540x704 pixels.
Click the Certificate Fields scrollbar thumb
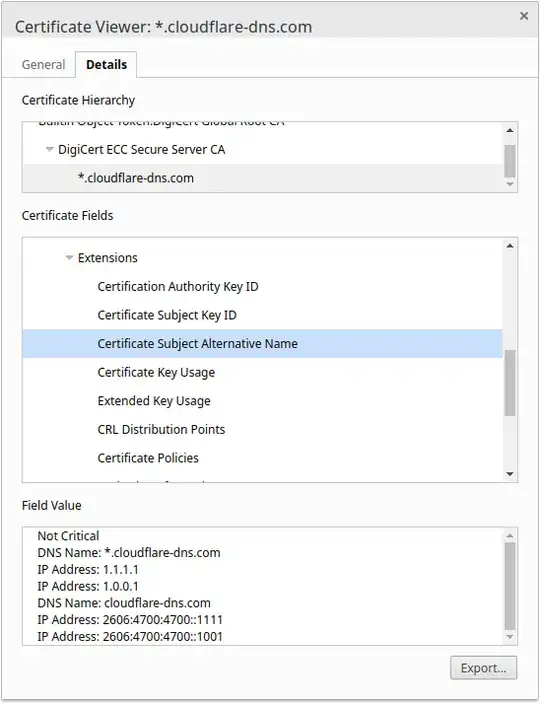click(x=509, y=383)
